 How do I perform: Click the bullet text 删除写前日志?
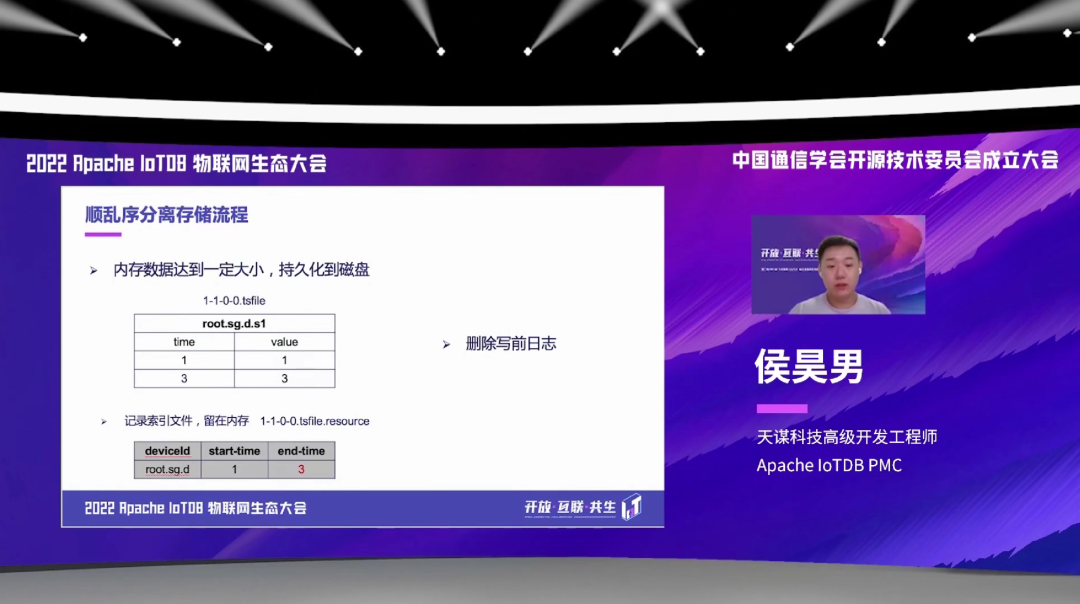point(511,344)
